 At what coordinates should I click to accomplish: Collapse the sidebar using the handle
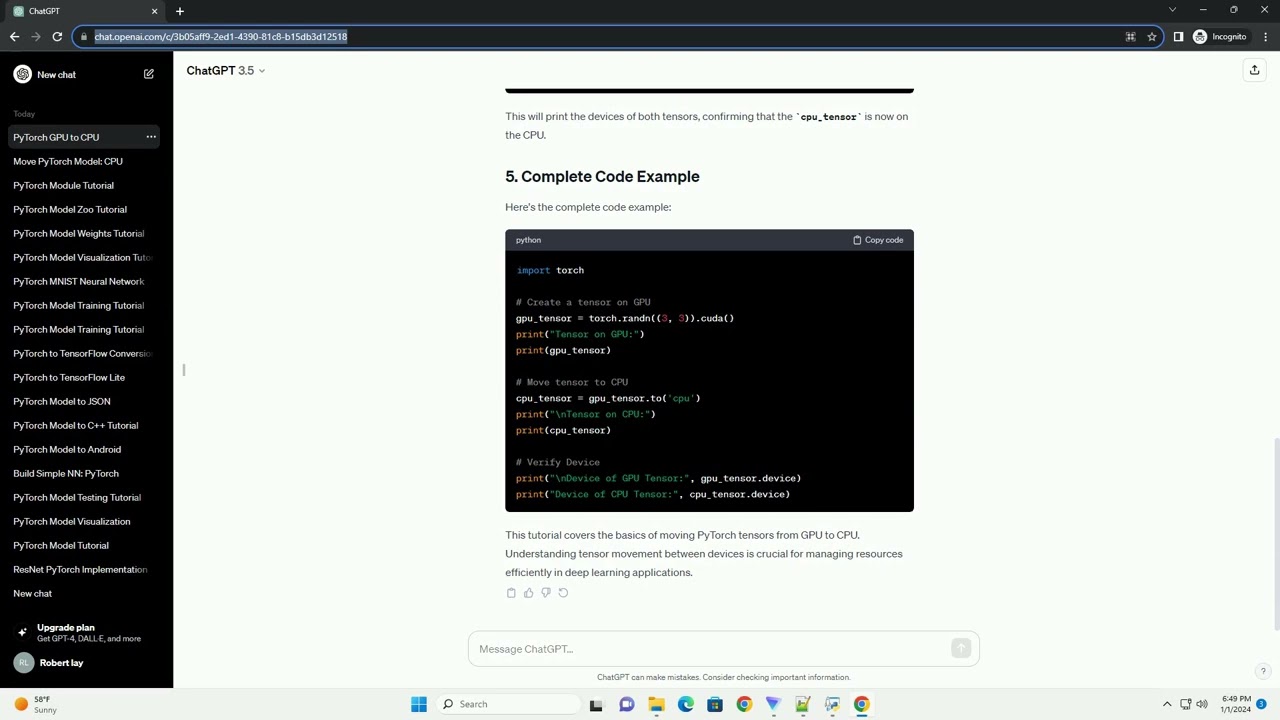184,370
